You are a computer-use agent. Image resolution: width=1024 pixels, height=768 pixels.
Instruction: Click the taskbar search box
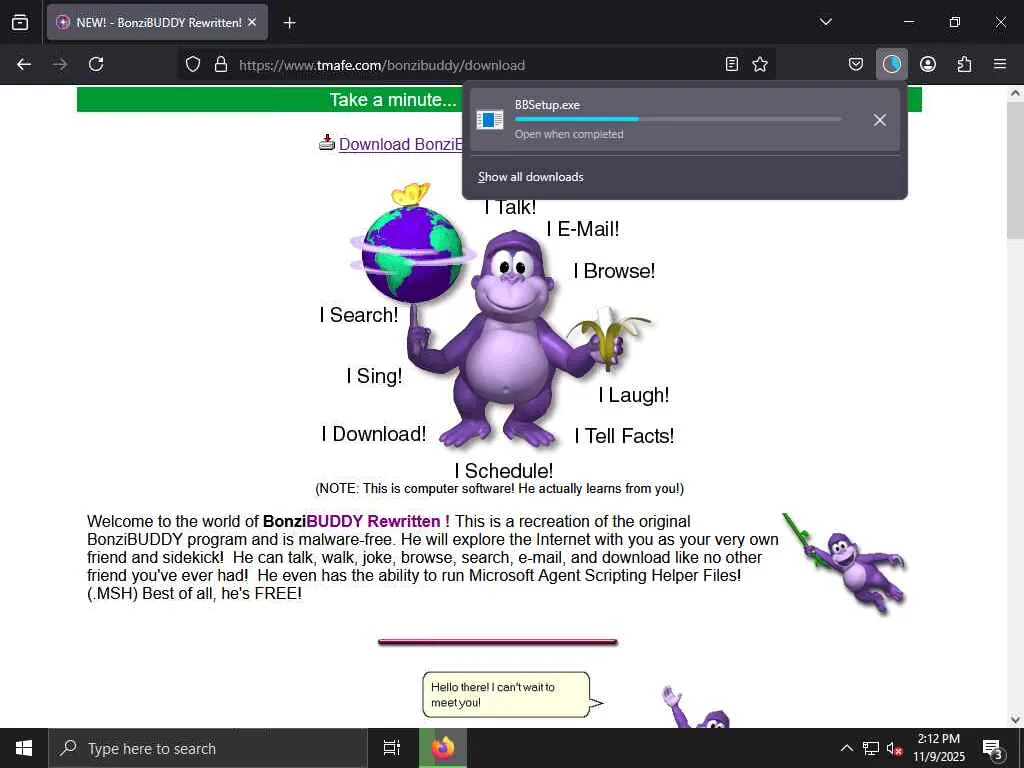point(208,748)
